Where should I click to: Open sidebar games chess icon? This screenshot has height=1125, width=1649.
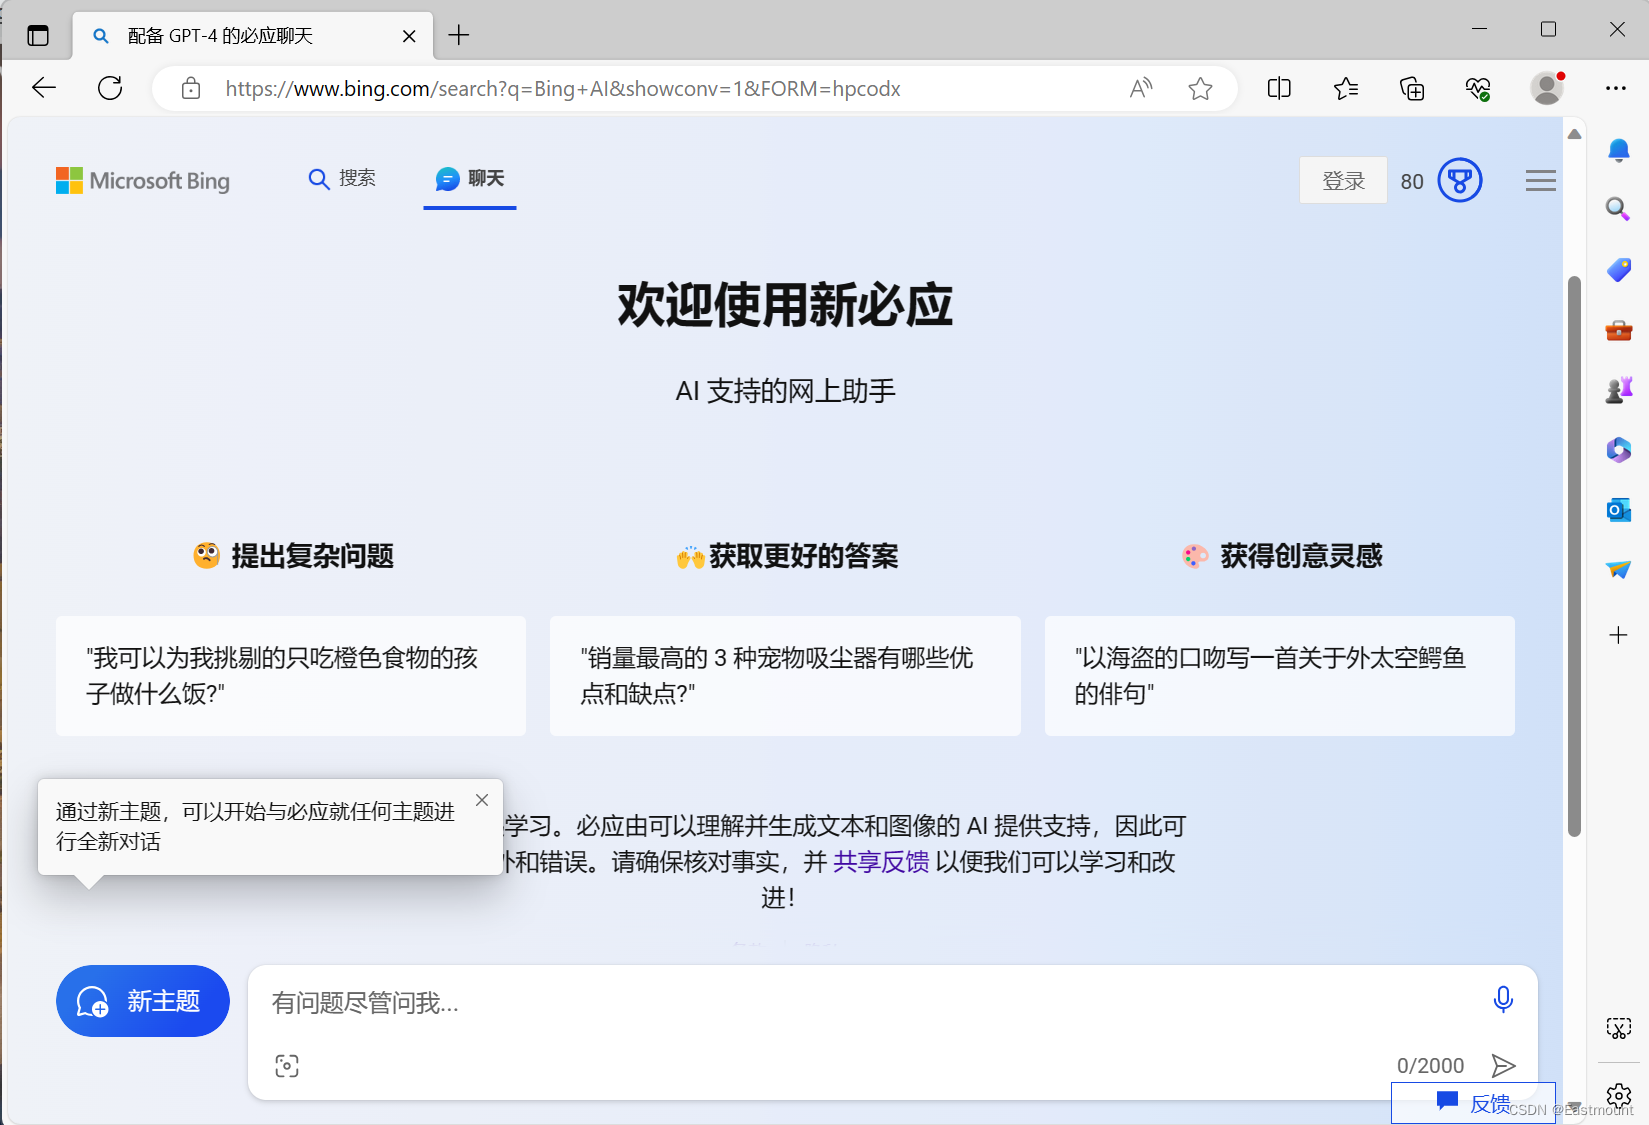pos(1618,390)
